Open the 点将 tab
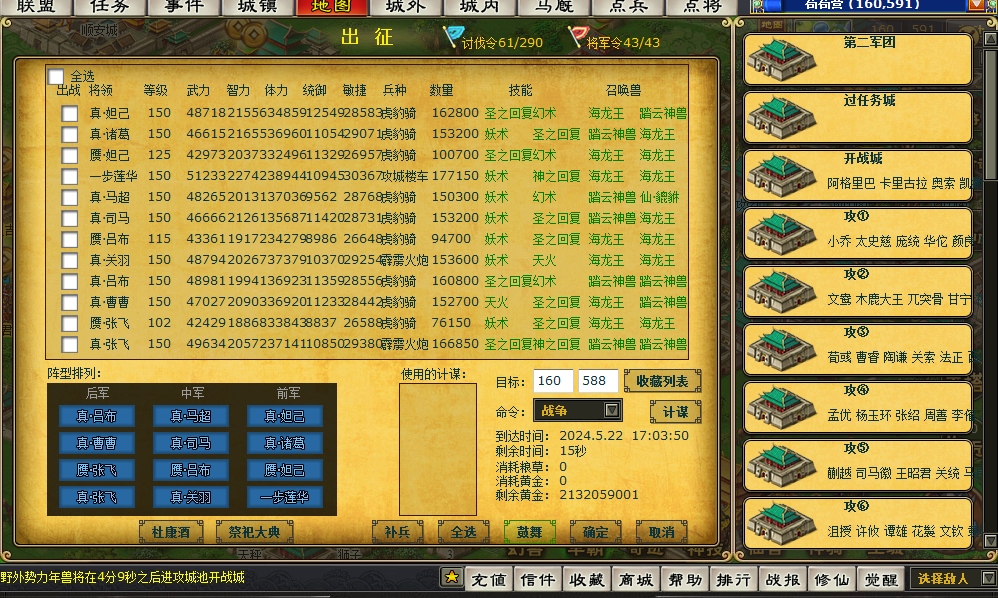The height and width of the screenshot is (598, 998). (701, 7)
